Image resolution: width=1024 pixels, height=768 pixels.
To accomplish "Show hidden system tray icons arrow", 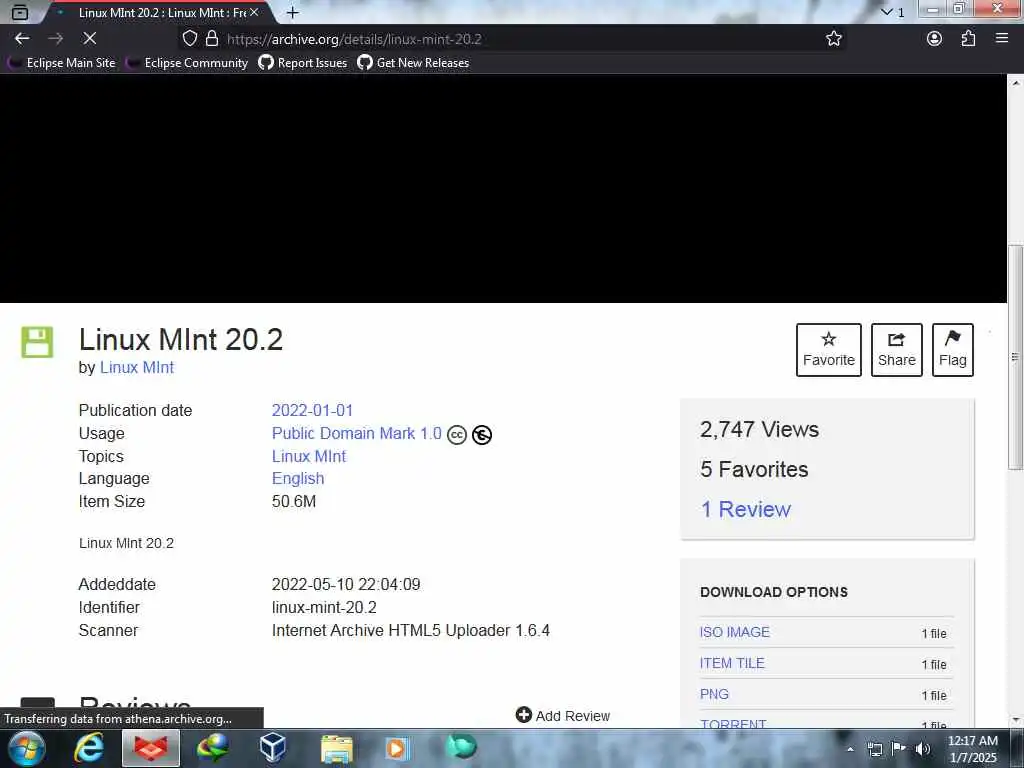I will (x=850, y=749).
